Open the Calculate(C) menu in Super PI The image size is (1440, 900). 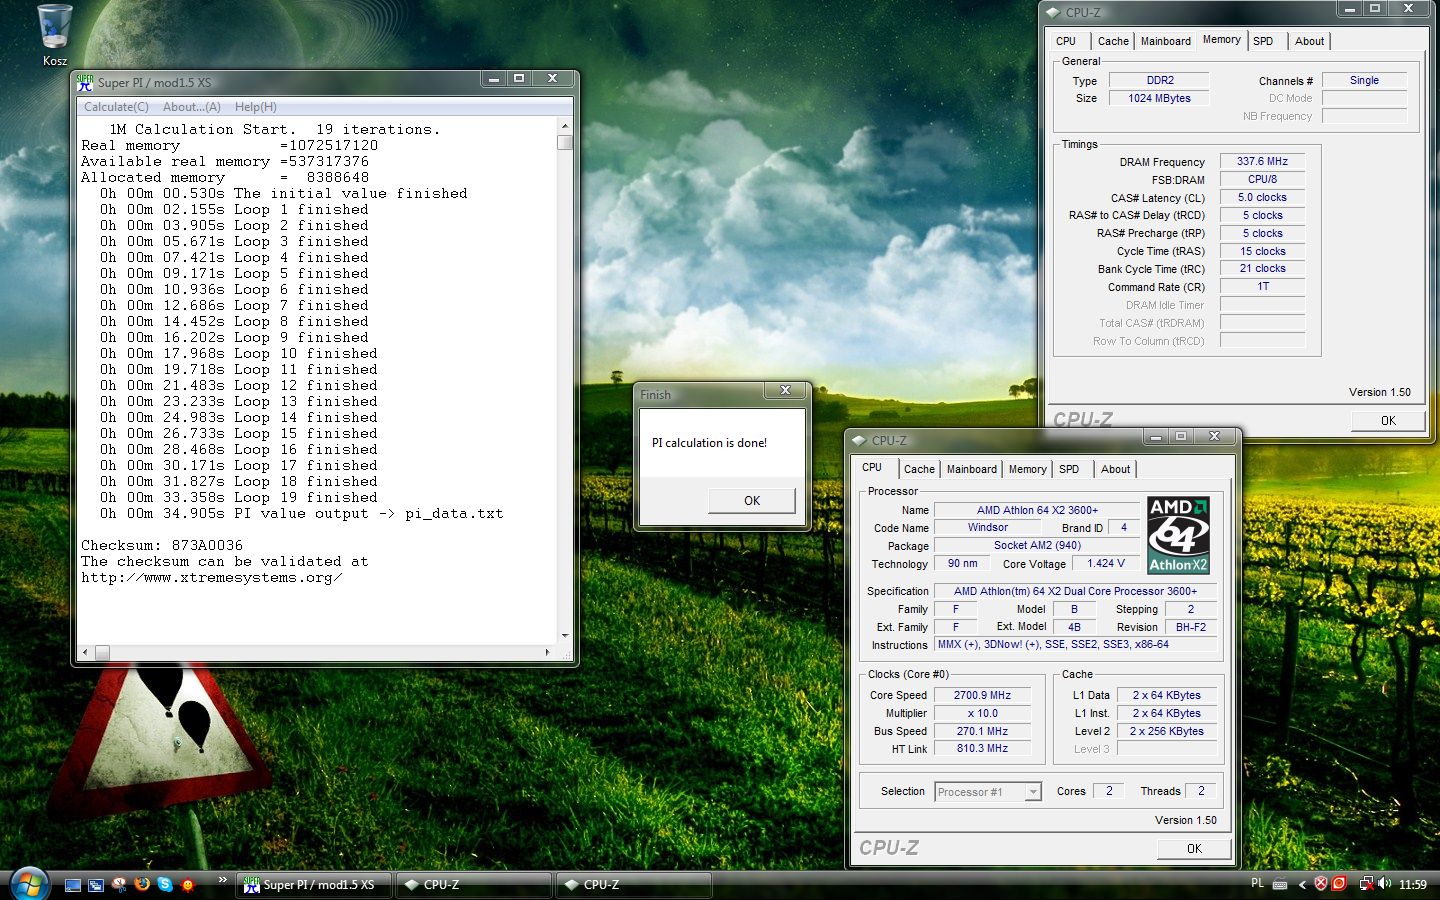116,107
